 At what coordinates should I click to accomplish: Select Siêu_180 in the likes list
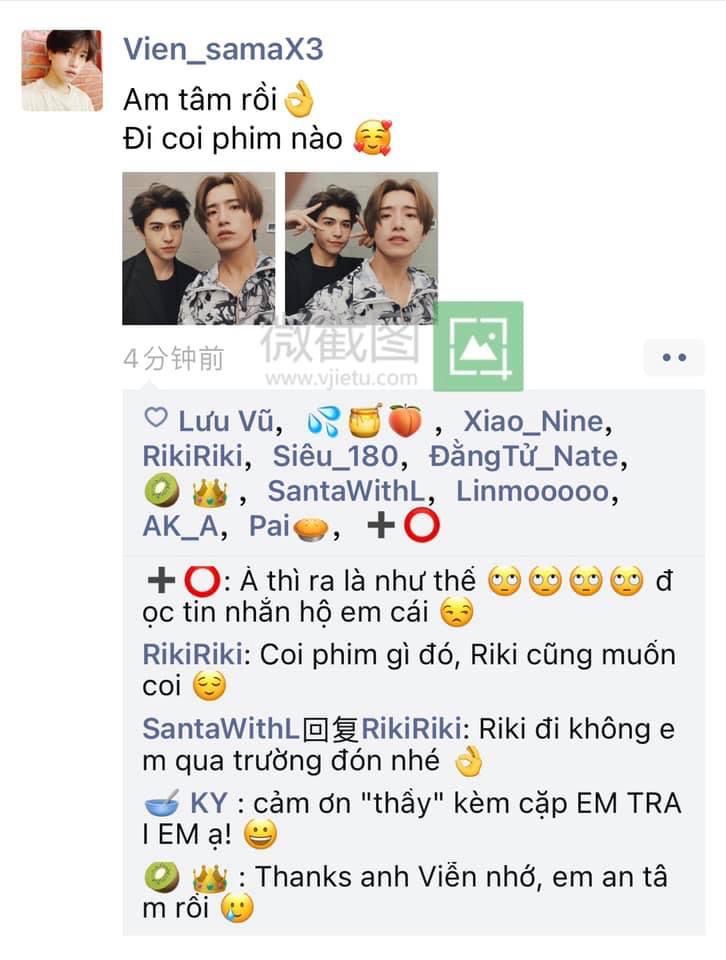(x=335, y=457)
